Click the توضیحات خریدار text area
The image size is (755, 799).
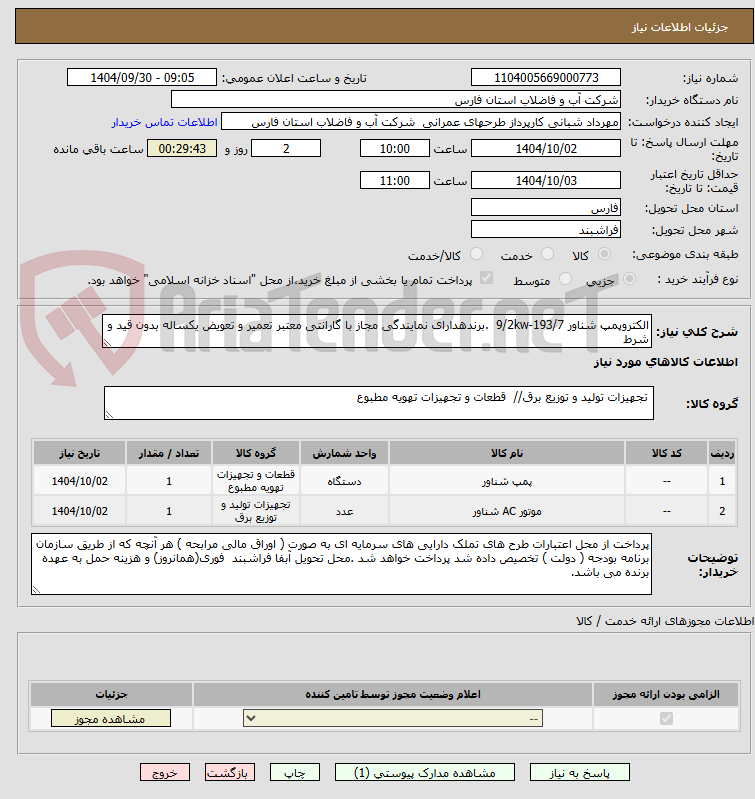341,564
